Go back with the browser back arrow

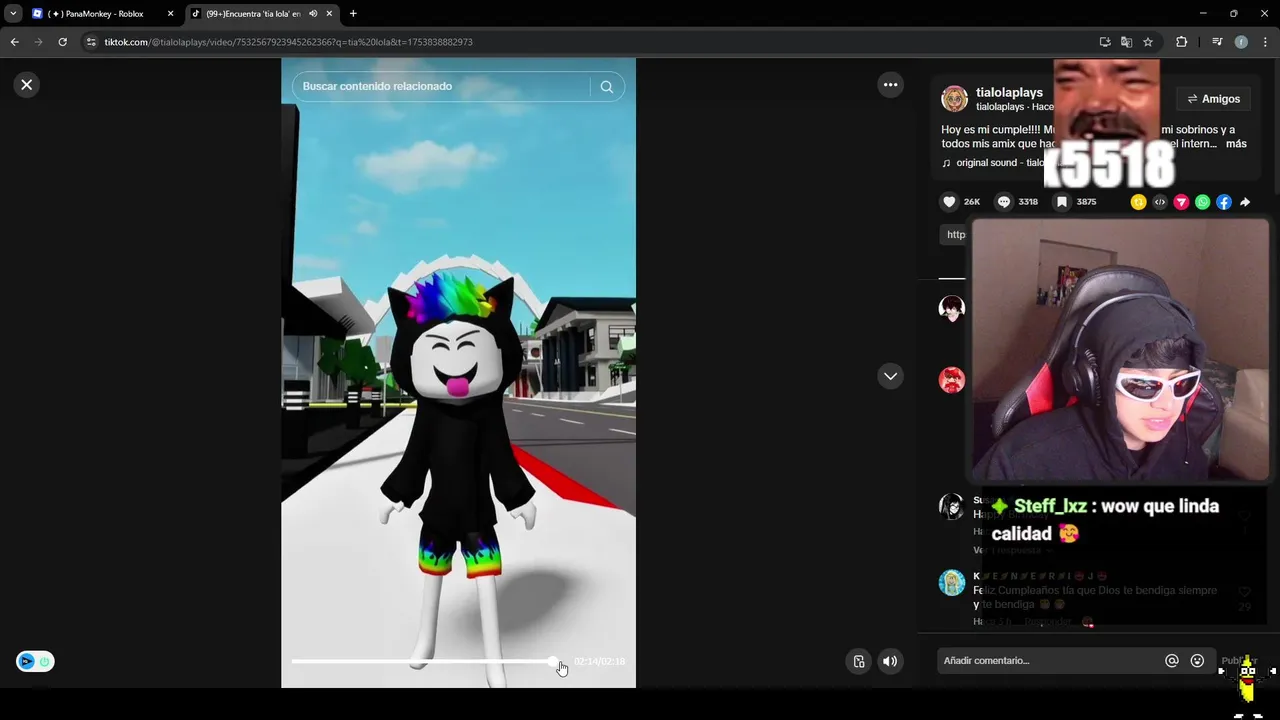[14, 42]
